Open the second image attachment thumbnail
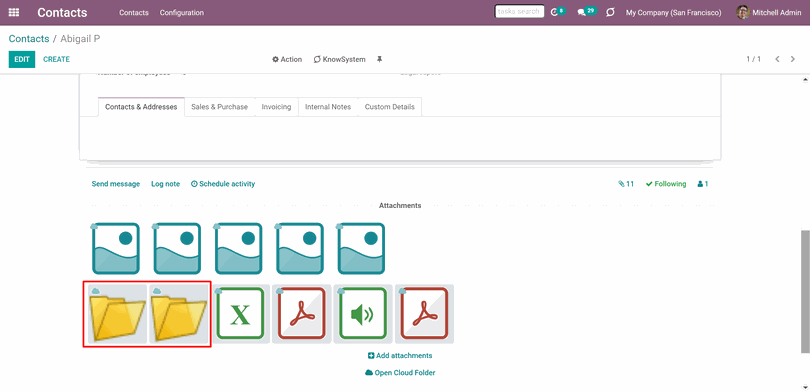The image size is (810, 391). point(177,248)
